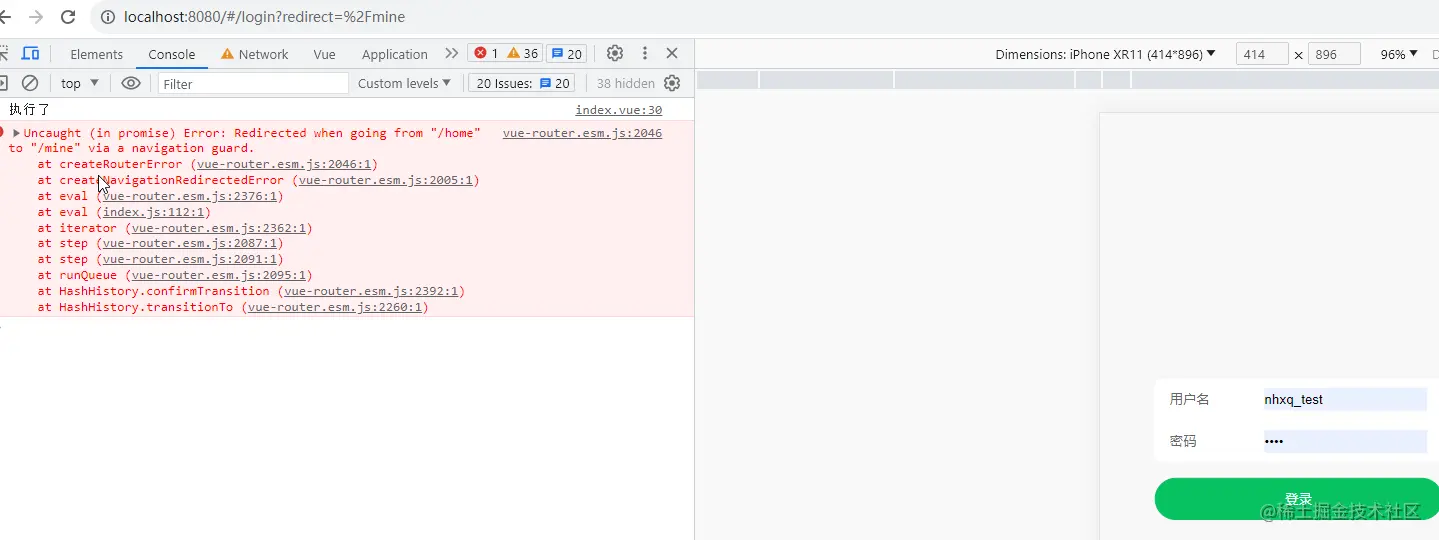Switch to the Console tab
The image size is (1439, 540).
172,54
